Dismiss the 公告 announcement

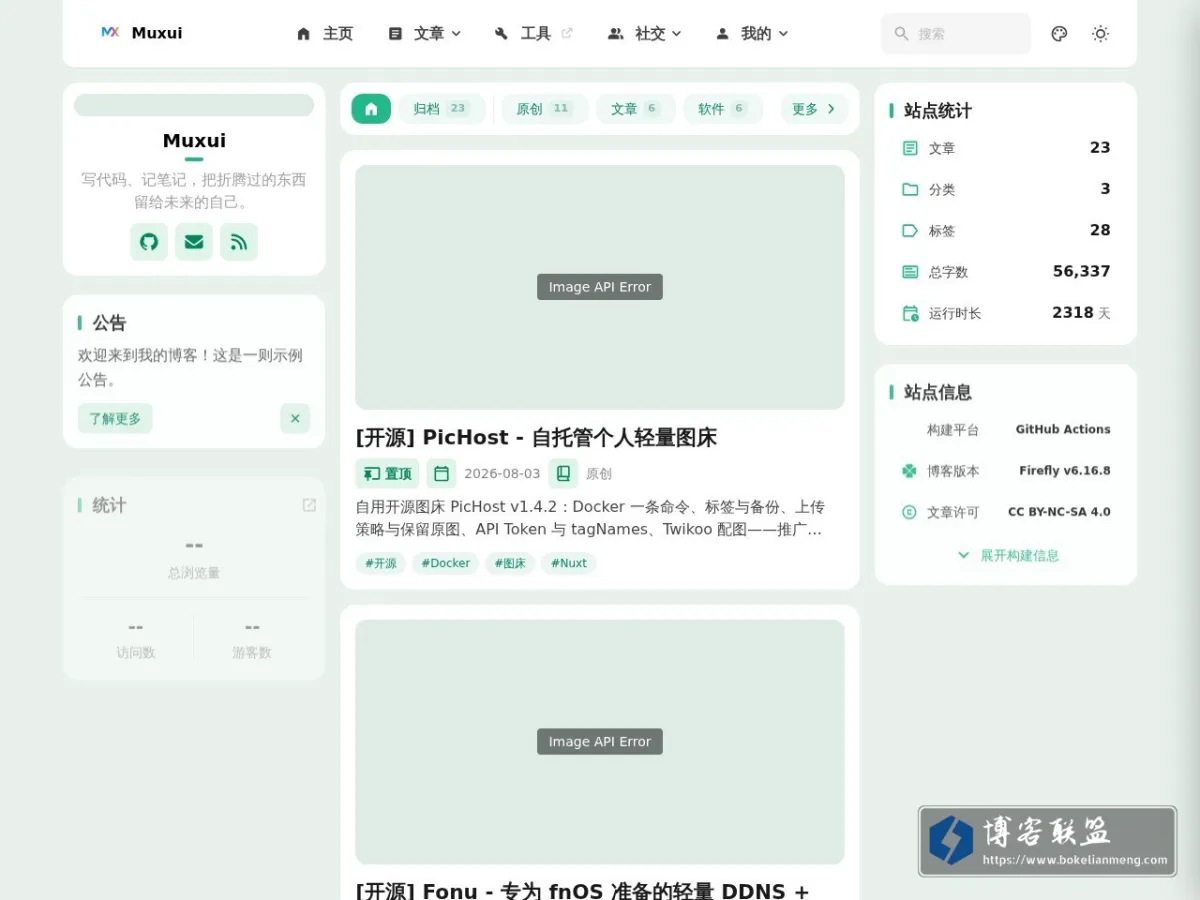coord(295,419)
